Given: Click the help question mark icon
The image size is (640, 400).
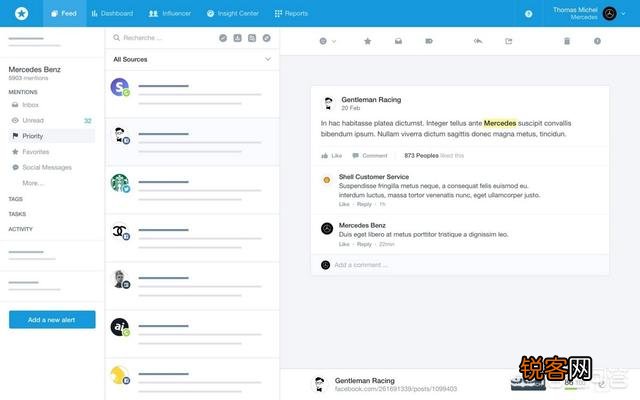Looking at the screenshot, I should click(x=529, y=14).
